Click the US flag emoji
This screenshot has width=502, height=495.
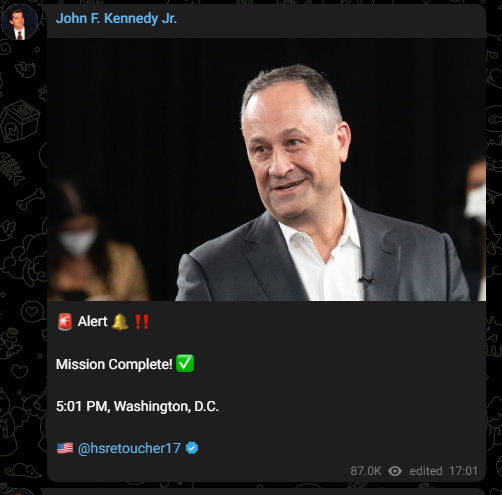[65, 448]
